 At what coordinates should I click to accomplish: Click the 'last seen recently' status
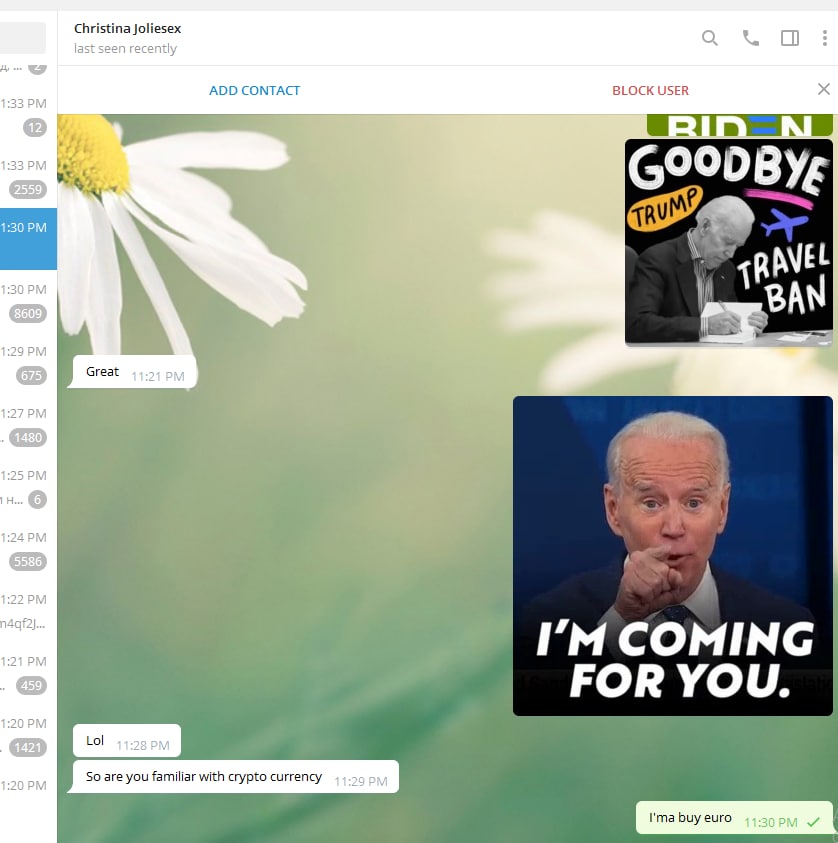pyautogui.click(x=125, y=48)
